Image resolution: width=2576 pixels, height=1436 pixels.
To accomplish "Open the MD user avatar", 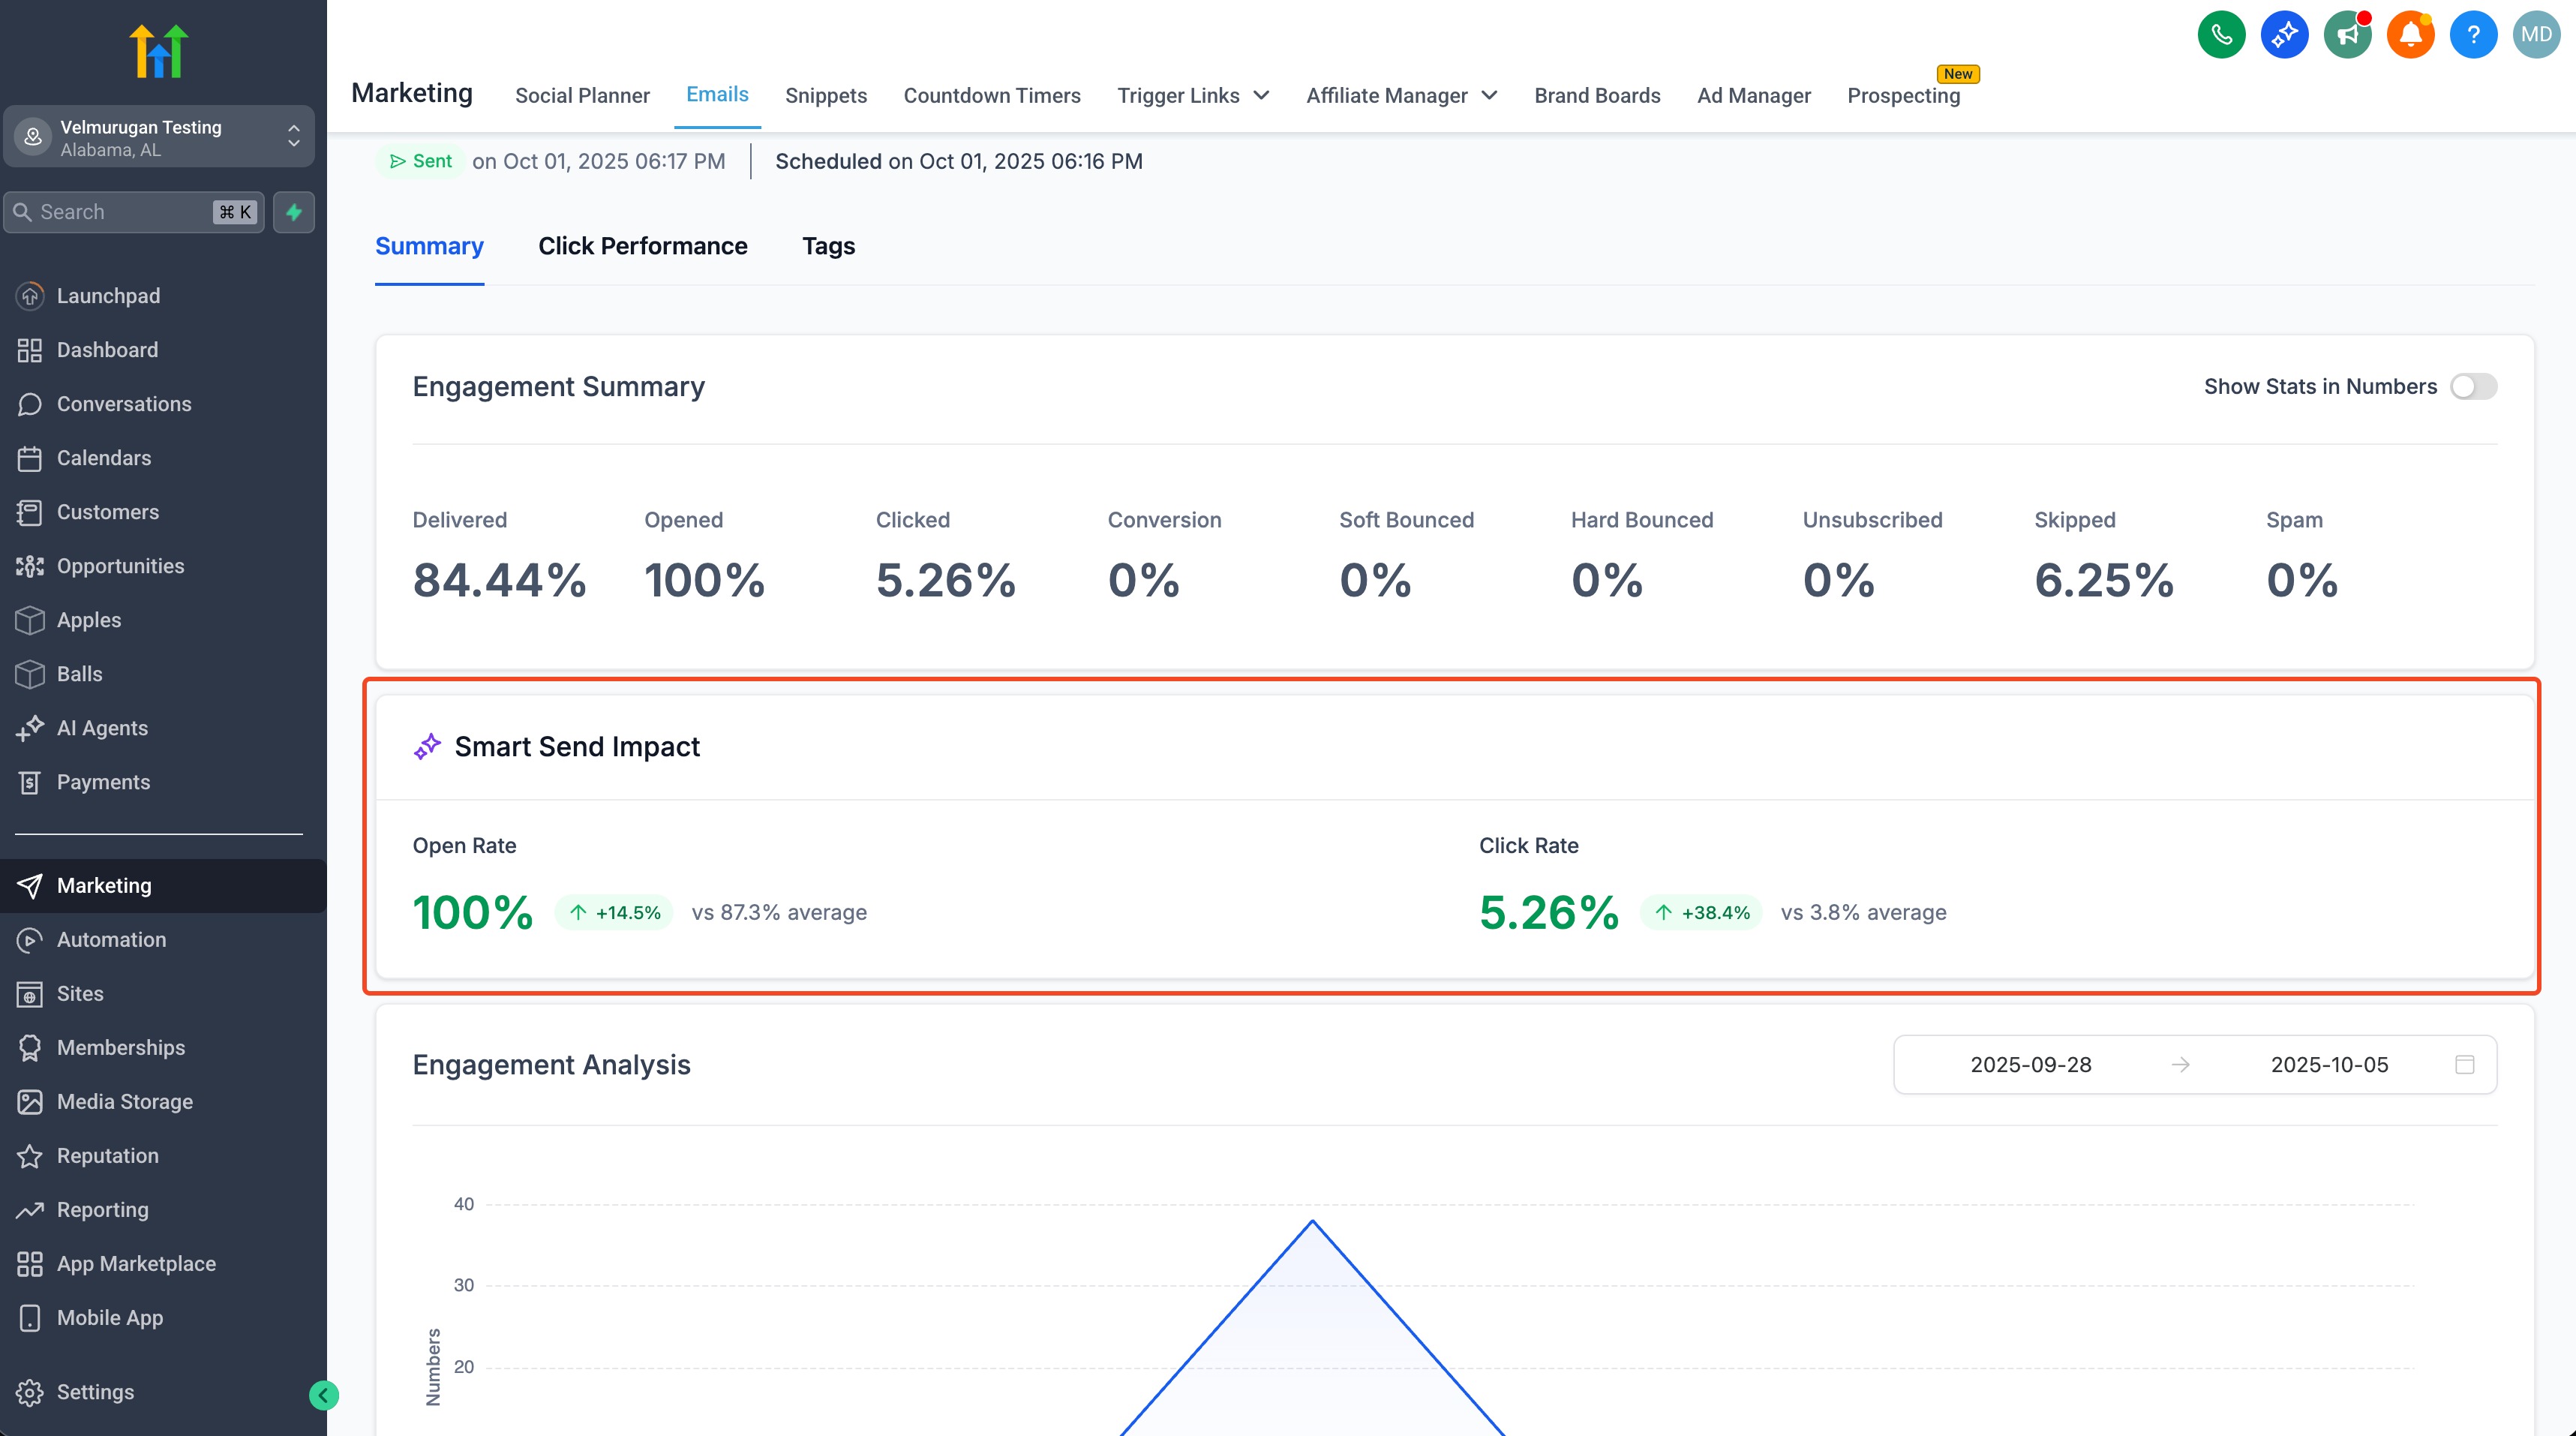I will click(x=2535, y=35).
